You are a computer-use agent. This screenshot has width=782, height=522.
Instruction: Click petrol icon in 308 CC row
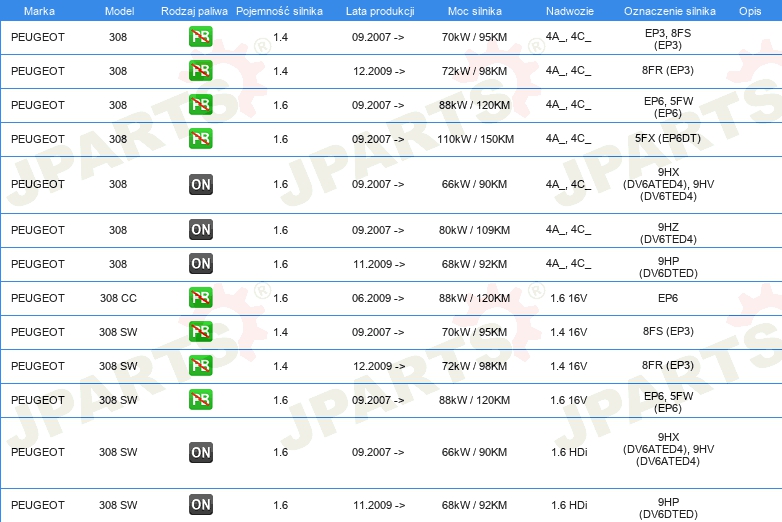200,298
